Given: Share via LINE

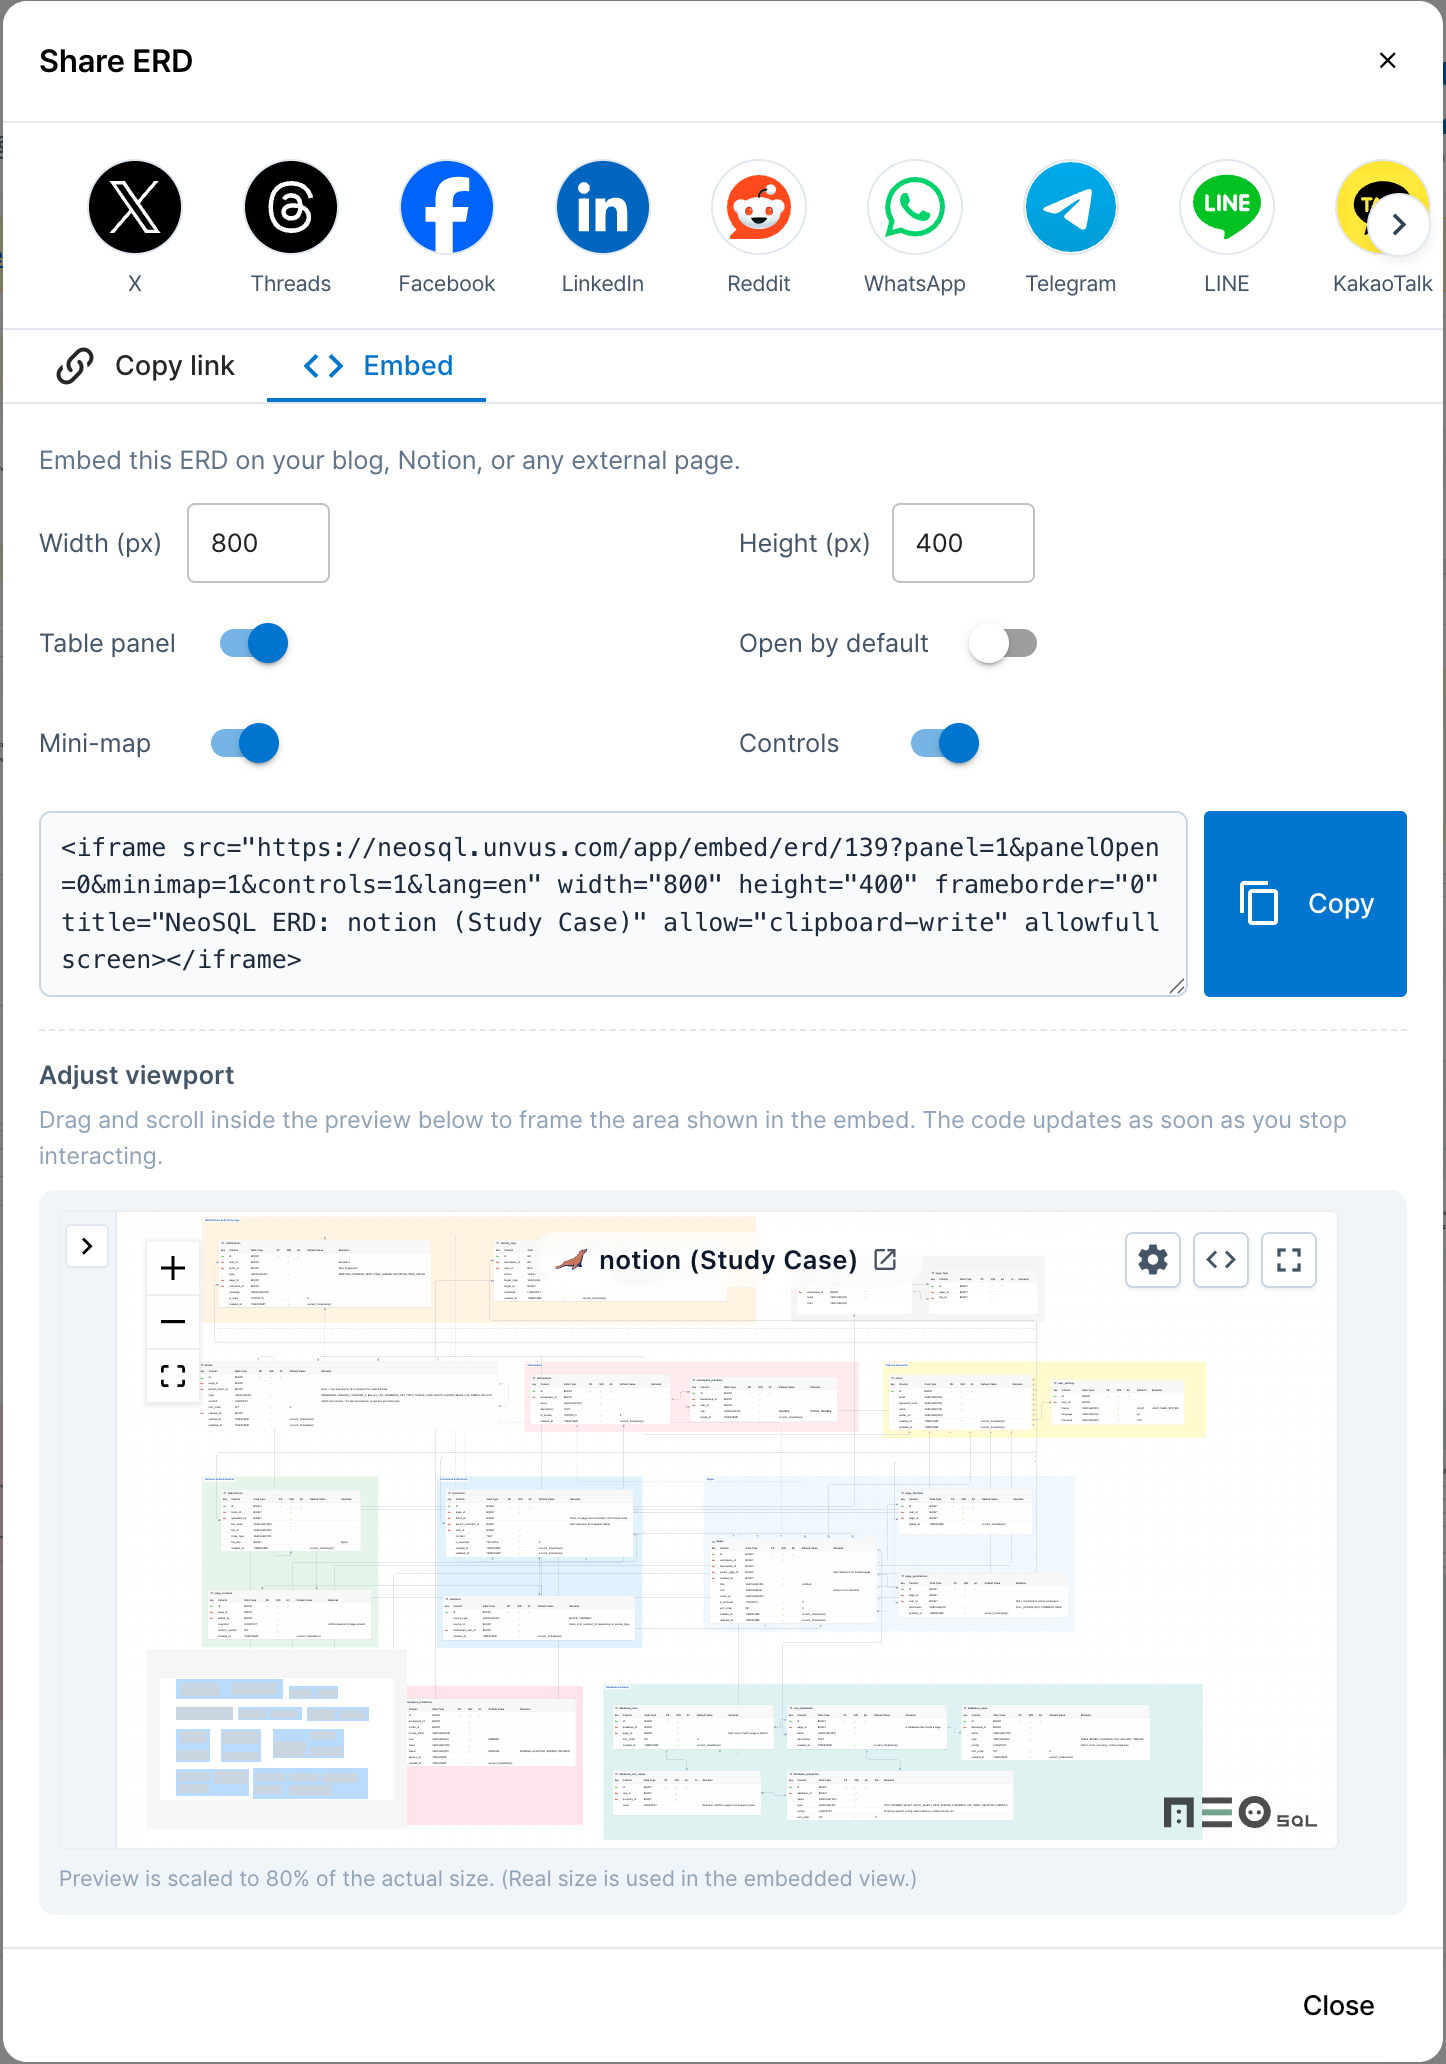Looking at the screenshot, I should (1227, 208).
